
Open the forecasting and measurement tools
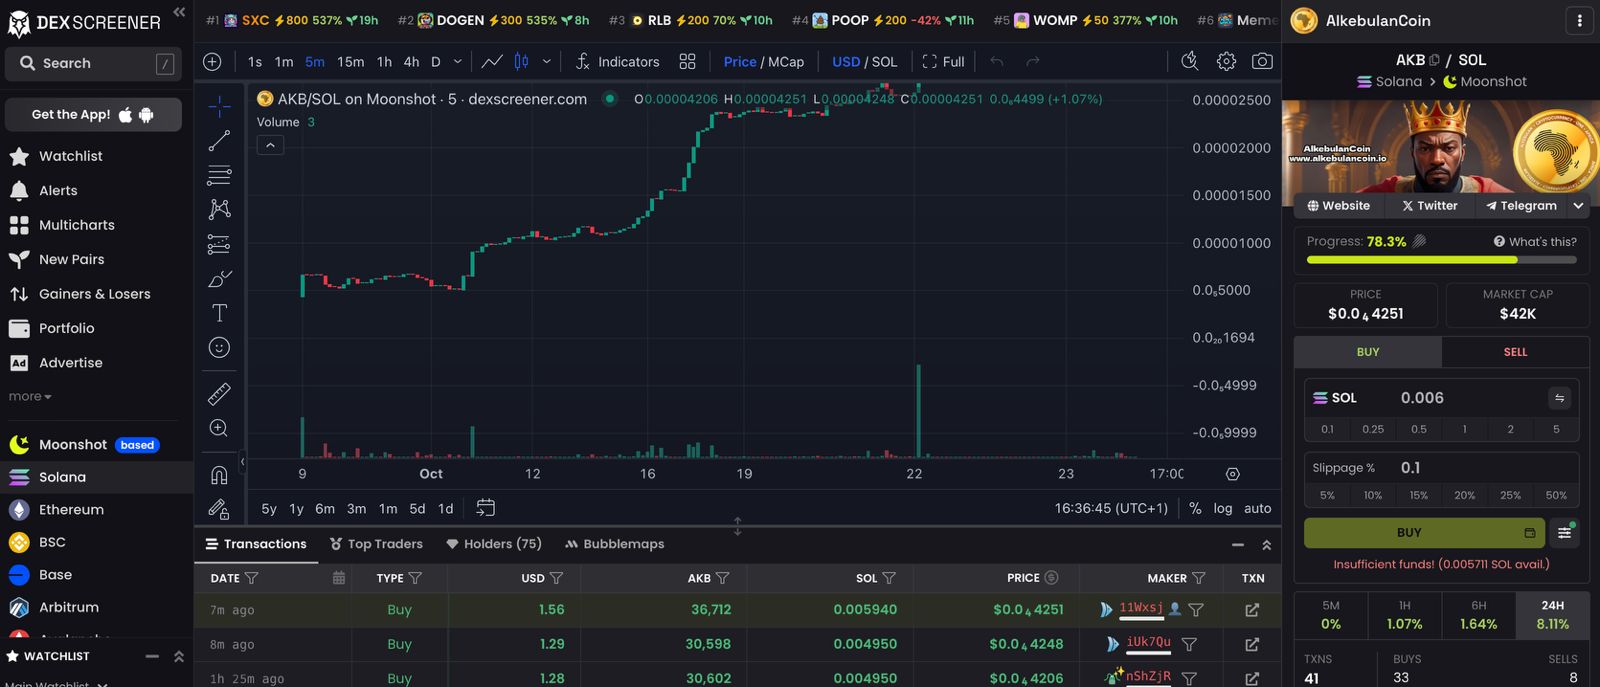pos(219,244)
